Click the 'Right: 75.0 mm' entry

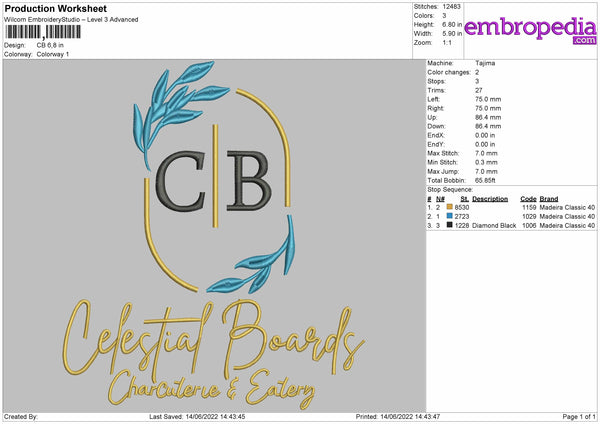coord(464,108)
